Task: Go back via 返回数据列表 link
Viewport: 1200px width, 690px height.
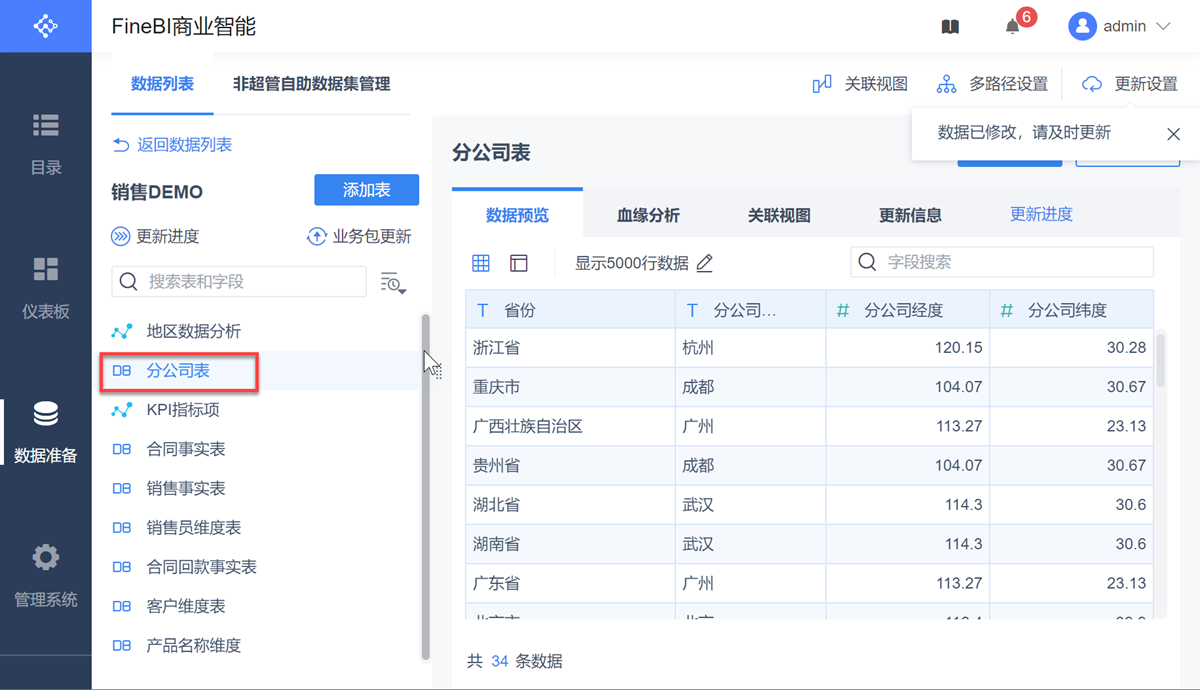Action: pyautogui.click(x=172, y=145)
